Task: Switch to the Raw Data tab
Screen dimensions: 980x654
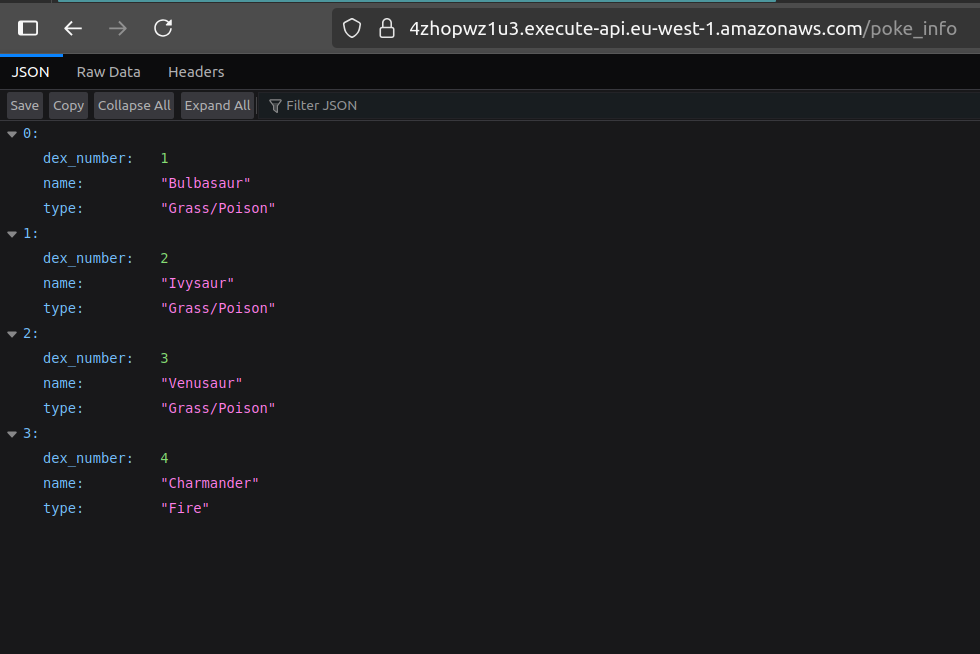Action: (109, 72)
